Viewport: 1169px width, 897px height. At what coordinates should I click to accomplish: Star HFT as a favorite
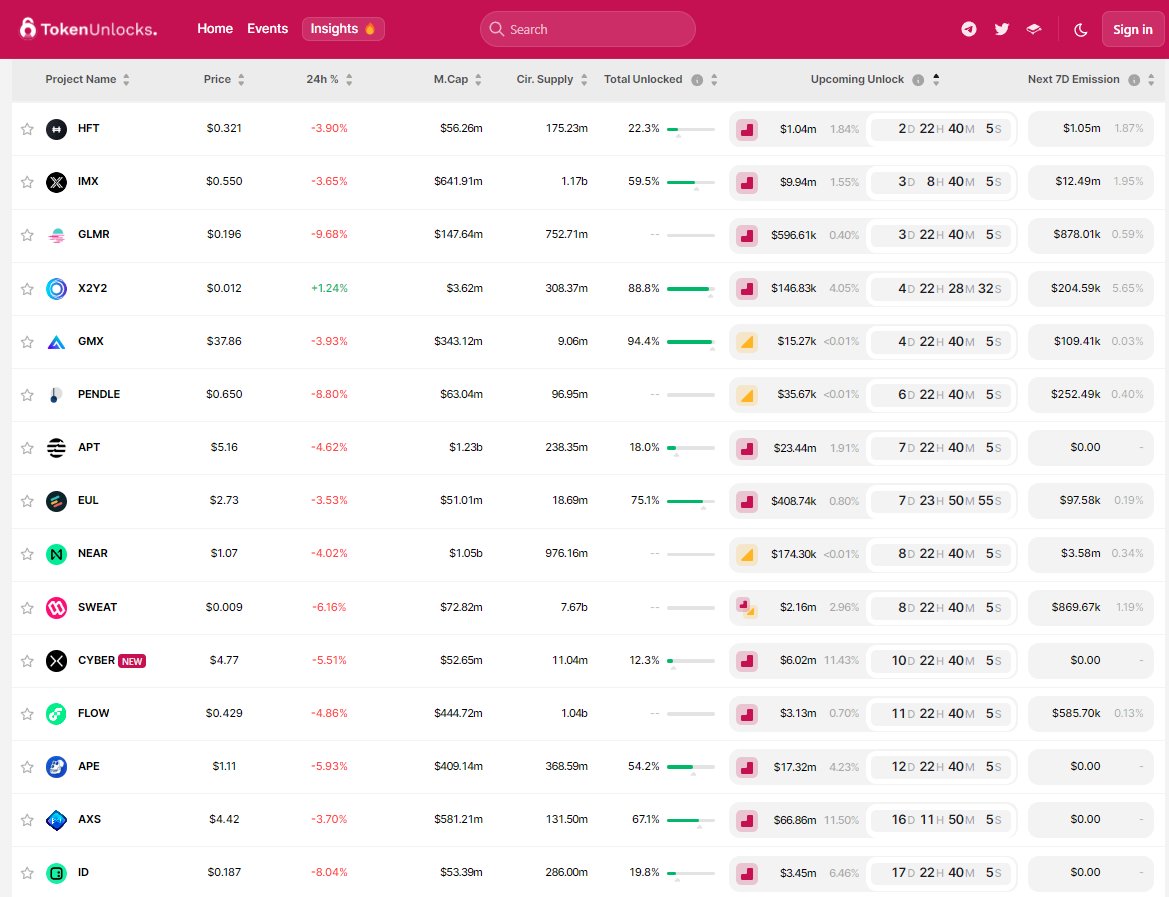(28, 129)
